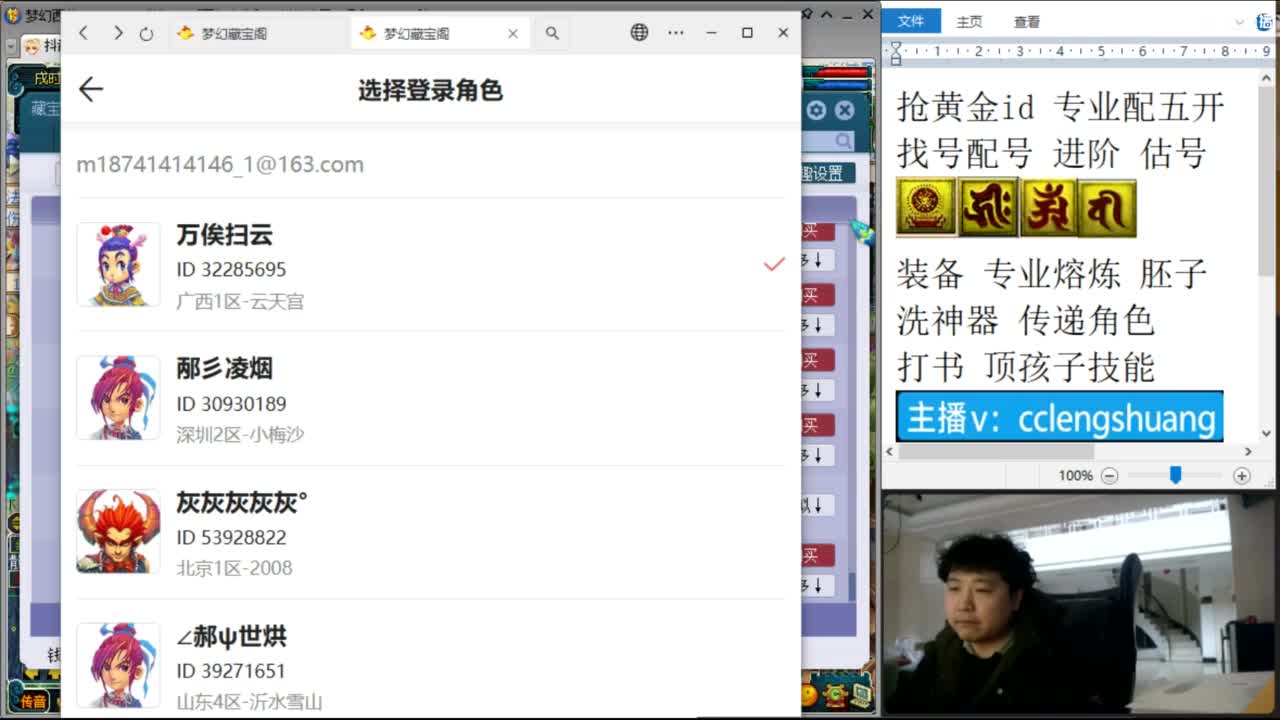Click the back arrow on 选择登录角色 page
Image resolution: width=1280 pixels, height=720 pixels.
click(x=90, y=89)
